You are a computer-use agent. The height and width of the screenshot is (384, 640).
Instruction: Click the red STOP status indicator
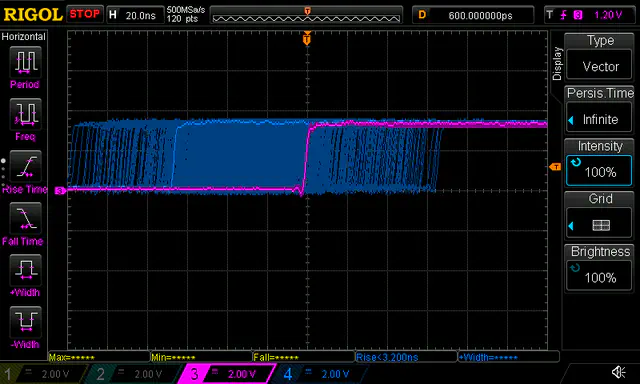pyautogui.click(x=84, y=14)
